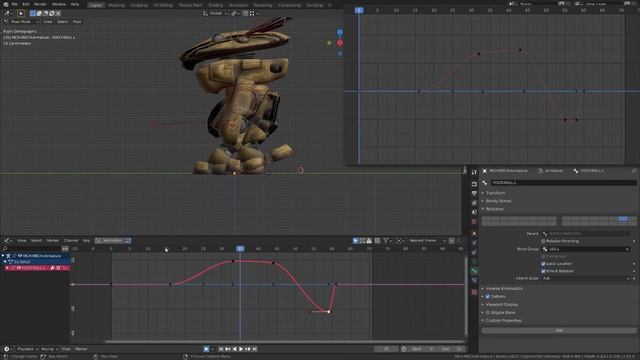Open the File menu

point(14,4)
